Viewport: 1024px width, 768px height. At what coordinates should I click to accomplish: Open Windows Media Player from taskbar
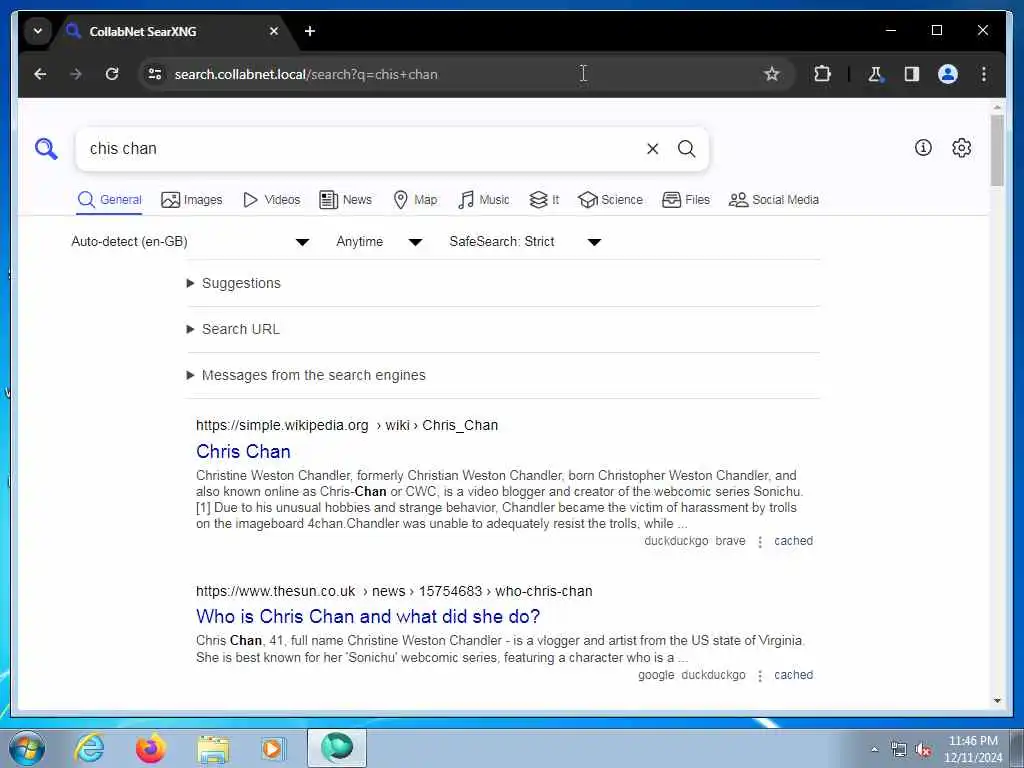(x=272, y=748)
